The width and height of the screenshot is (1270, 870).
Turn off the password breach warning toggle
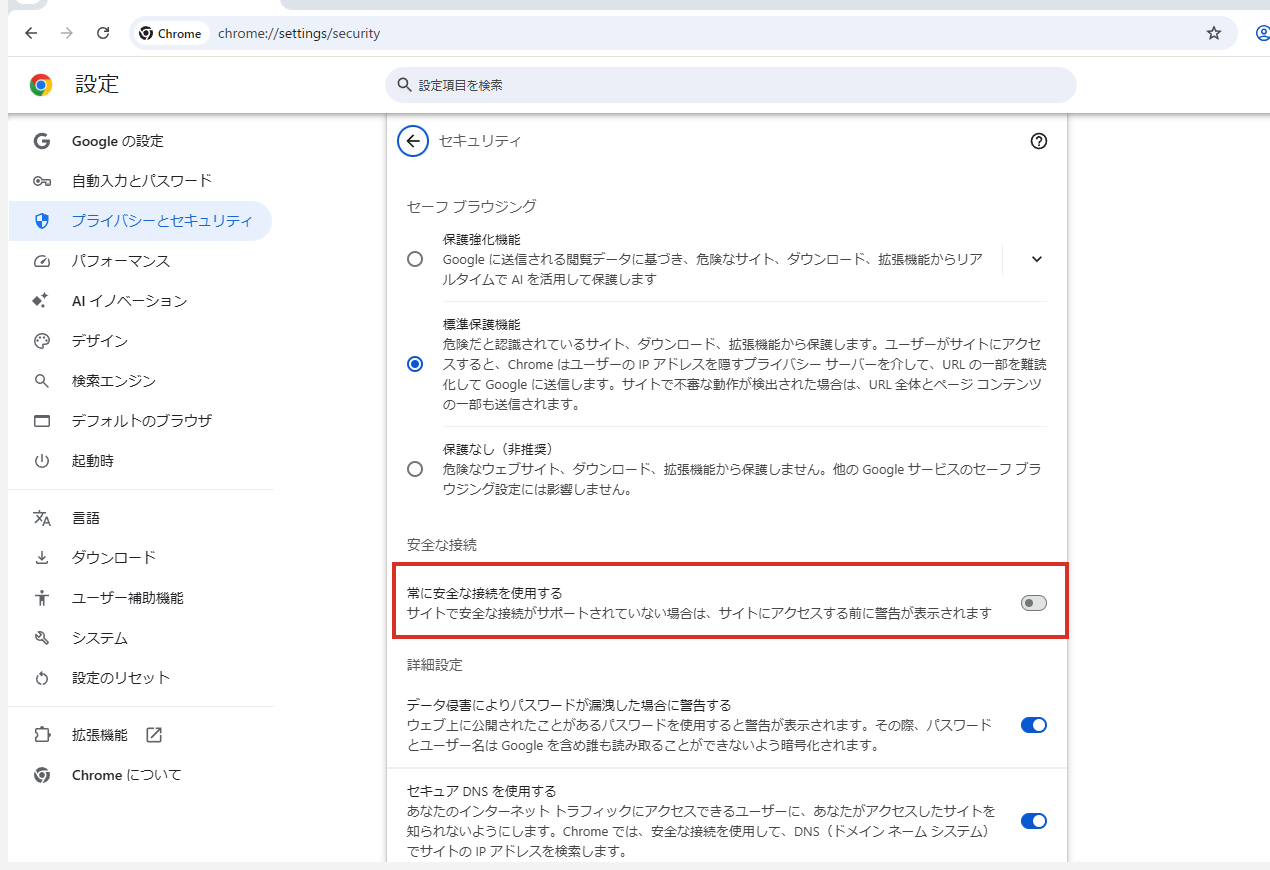pyautogui.click(x=1033, y=725)
